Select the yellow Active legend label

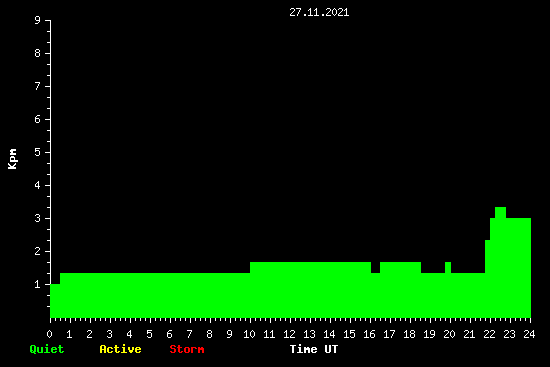[x=120, y=349]
